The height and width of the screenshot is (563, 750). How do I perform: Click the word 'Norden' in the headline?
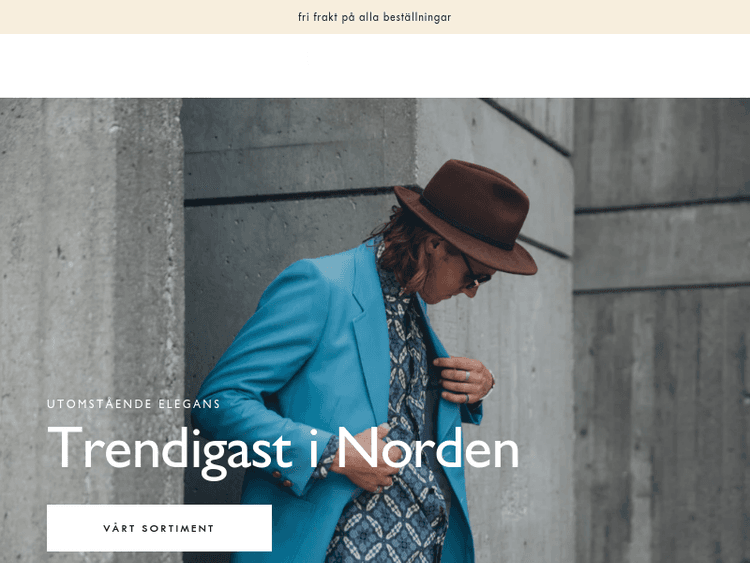(x=429, y=448)
